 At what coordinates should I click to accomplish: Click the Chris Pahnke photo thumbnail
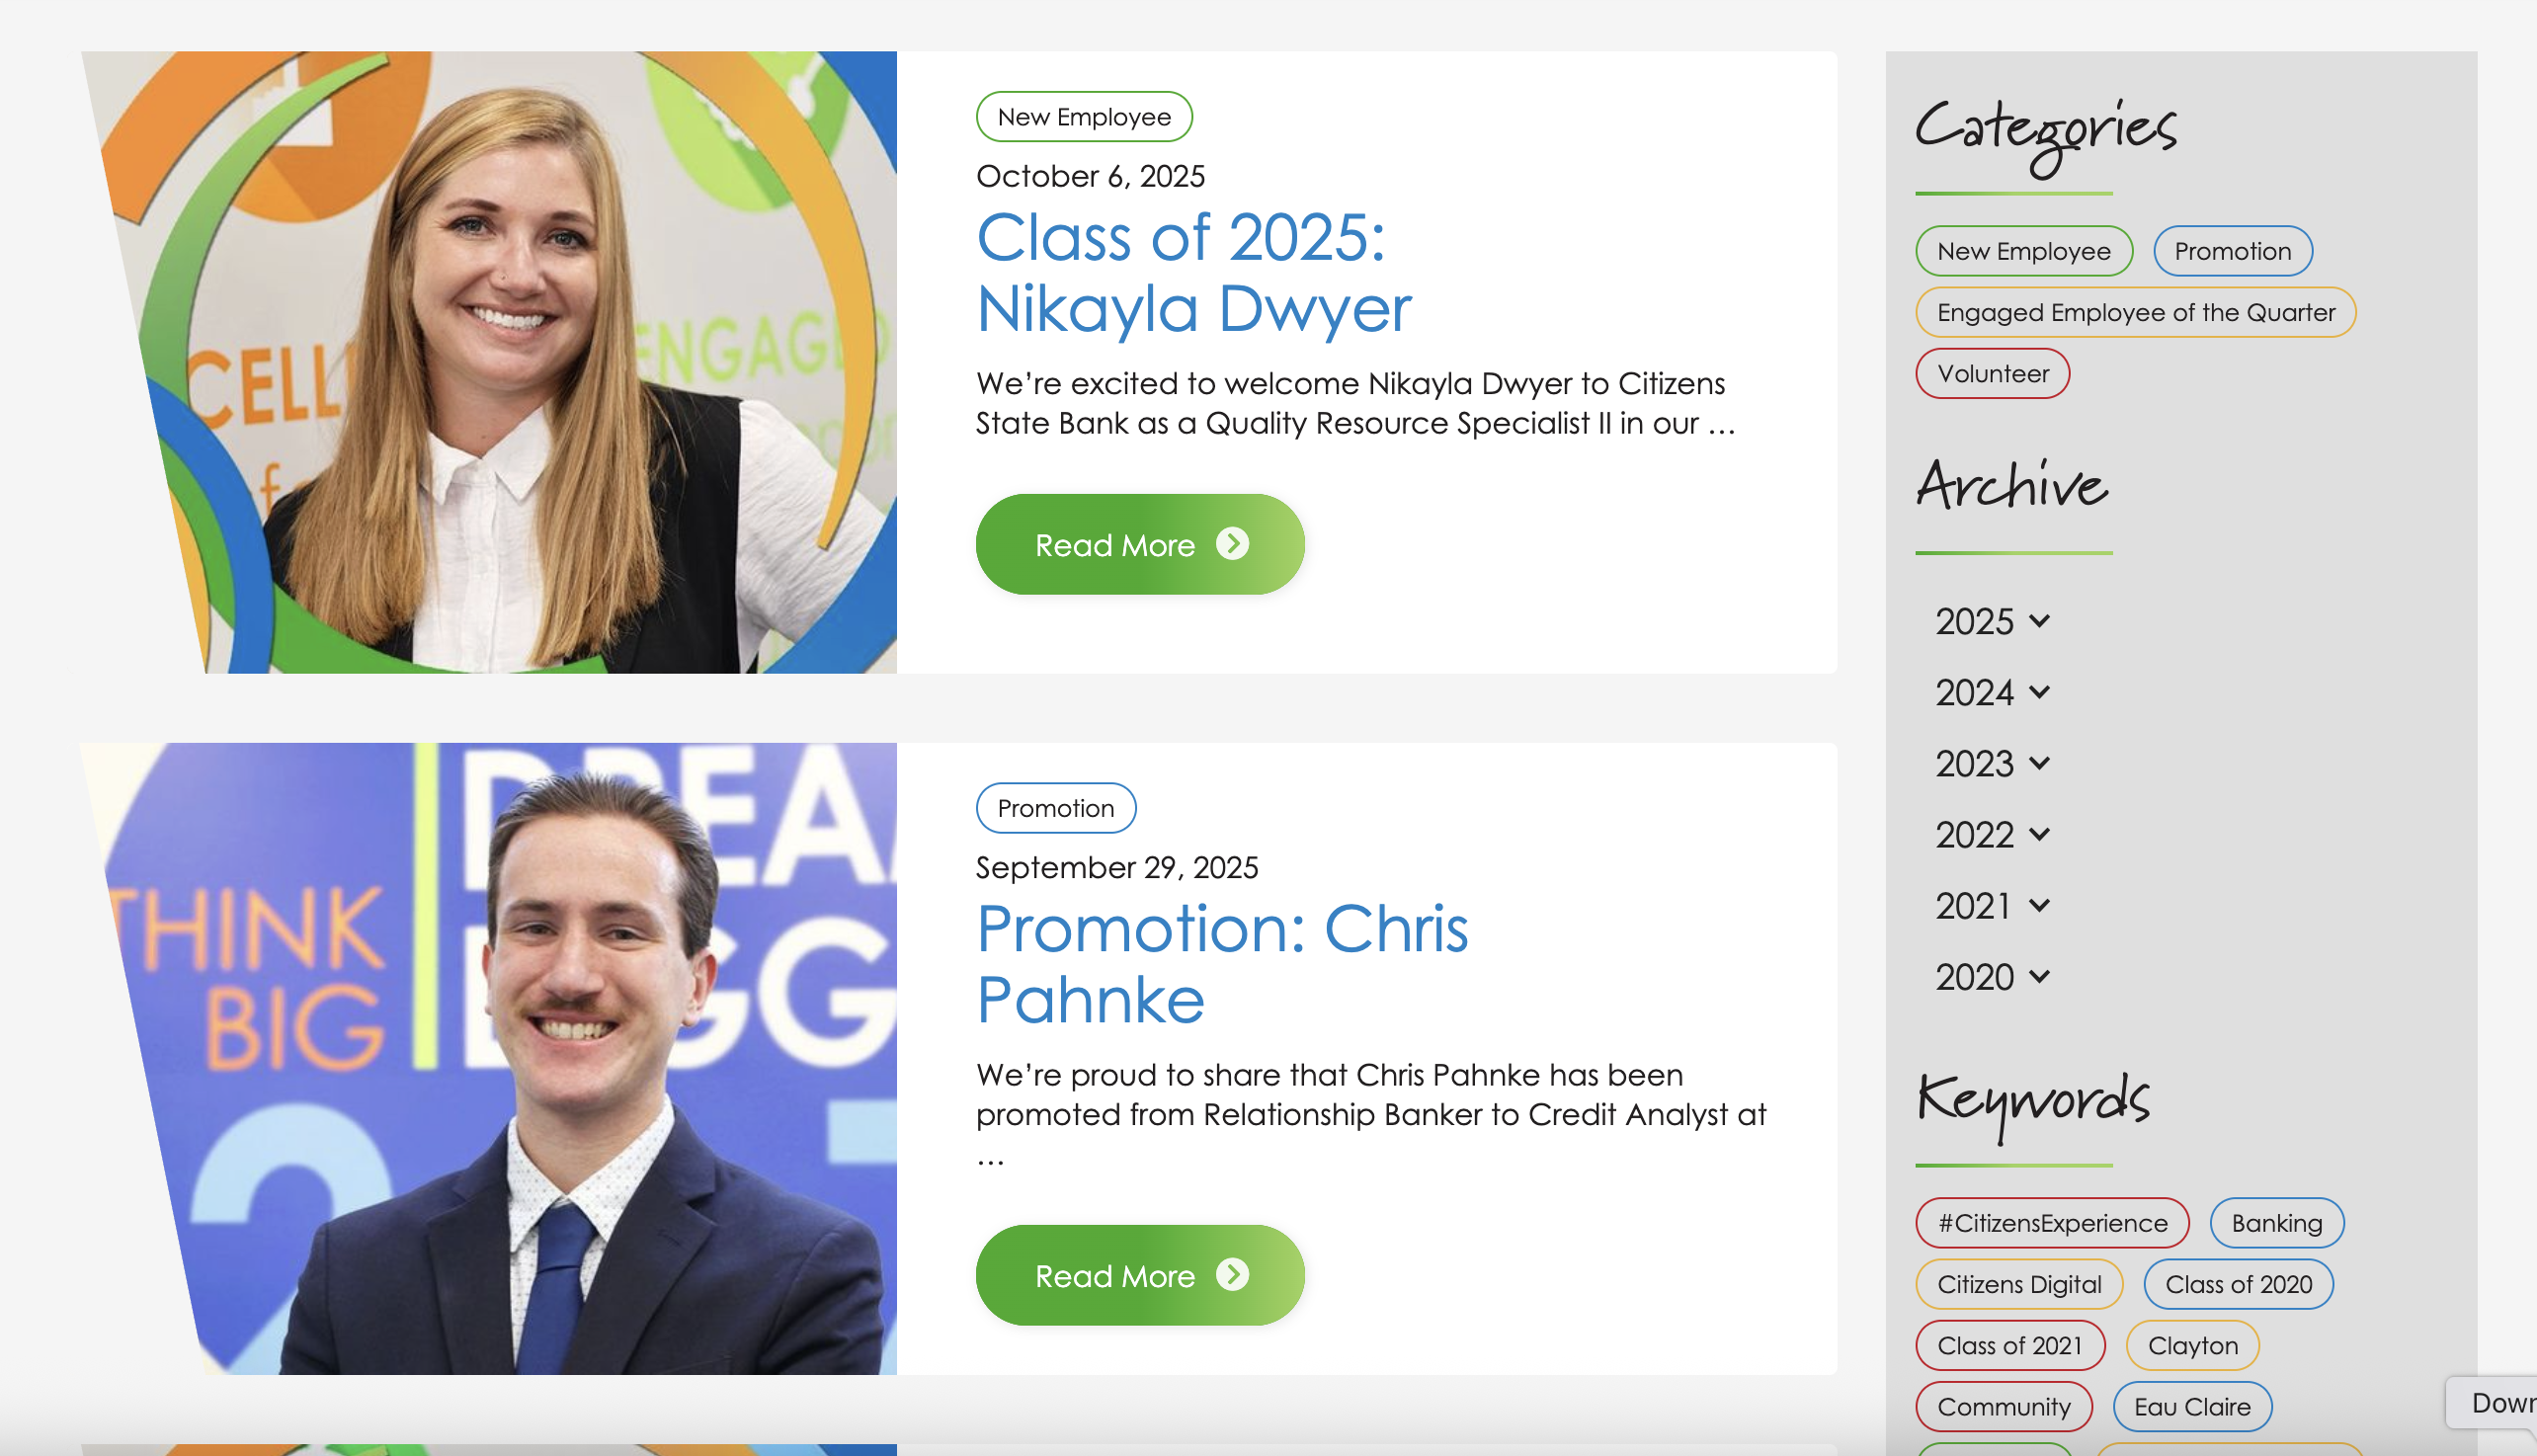coord(489,1058)
